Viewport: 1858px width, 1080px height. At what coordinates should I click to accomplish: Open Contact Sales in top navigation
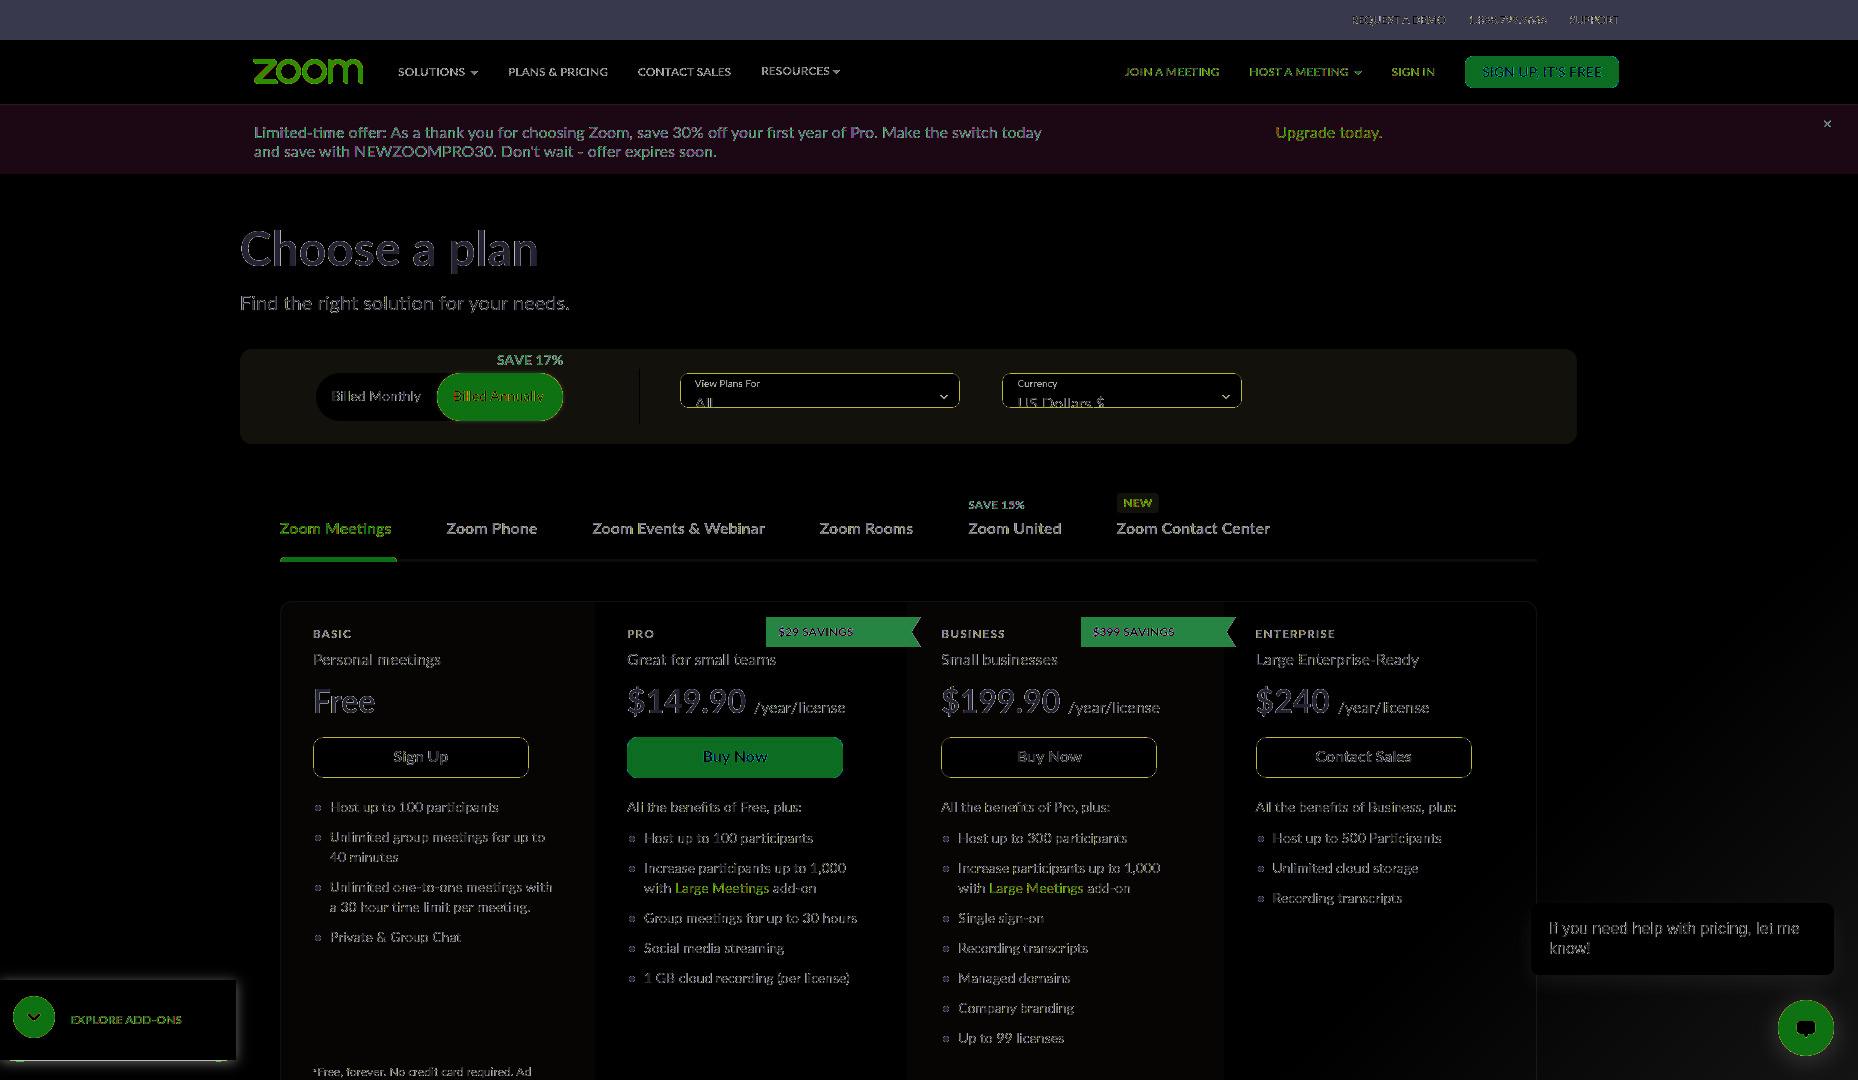point(684,72)
